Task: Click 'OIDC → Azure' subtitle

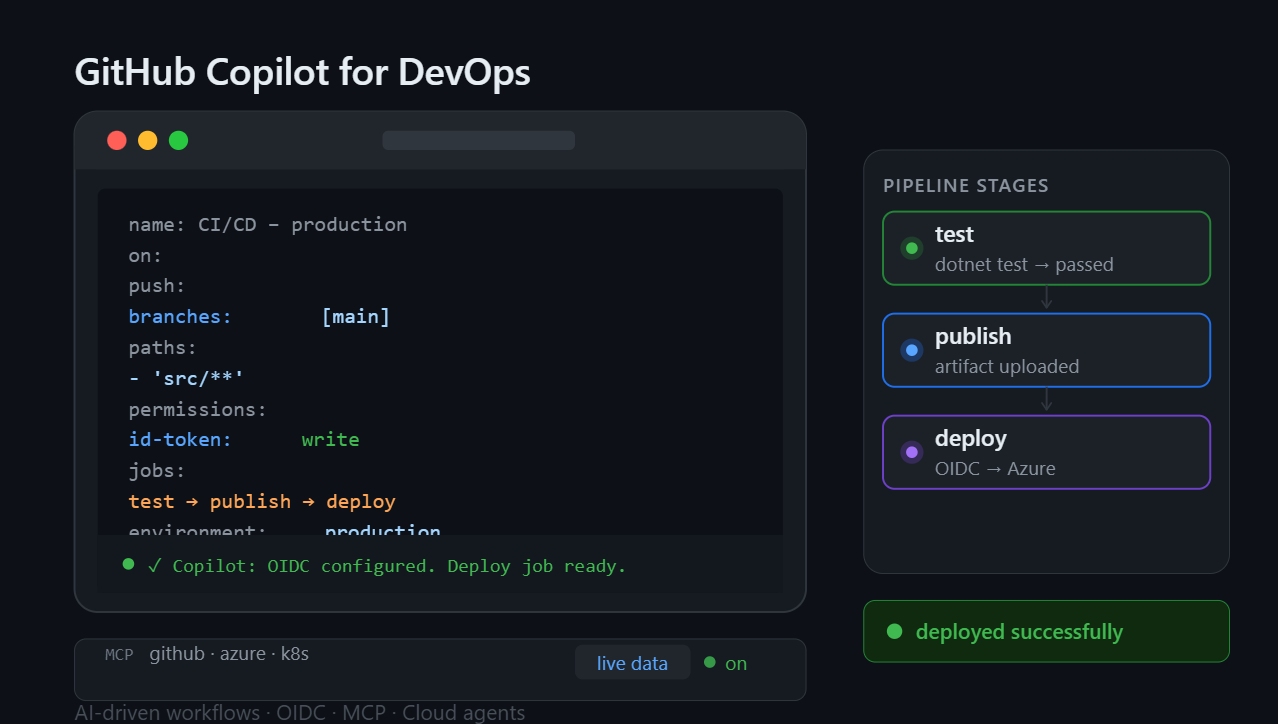Action: pos(995,469)
